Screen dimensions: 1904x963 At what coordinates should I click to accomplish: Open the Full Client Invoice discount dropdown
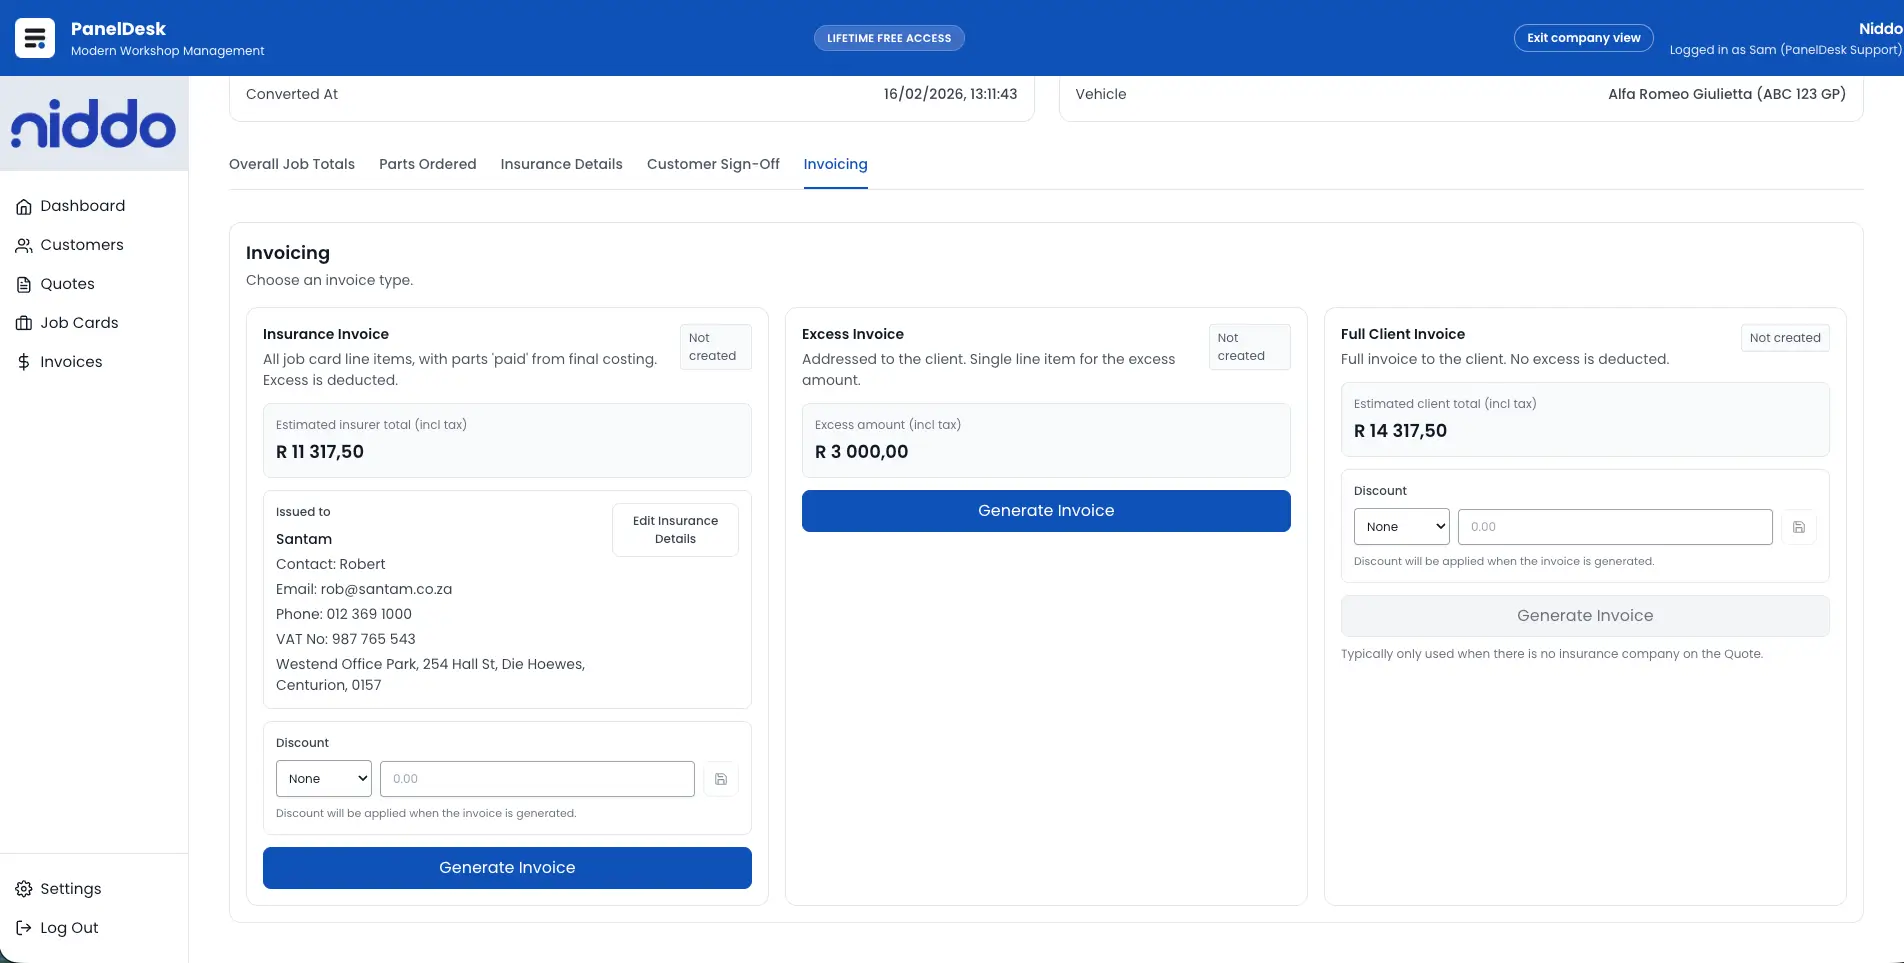pyautogui.click(x=1400, y=526)
